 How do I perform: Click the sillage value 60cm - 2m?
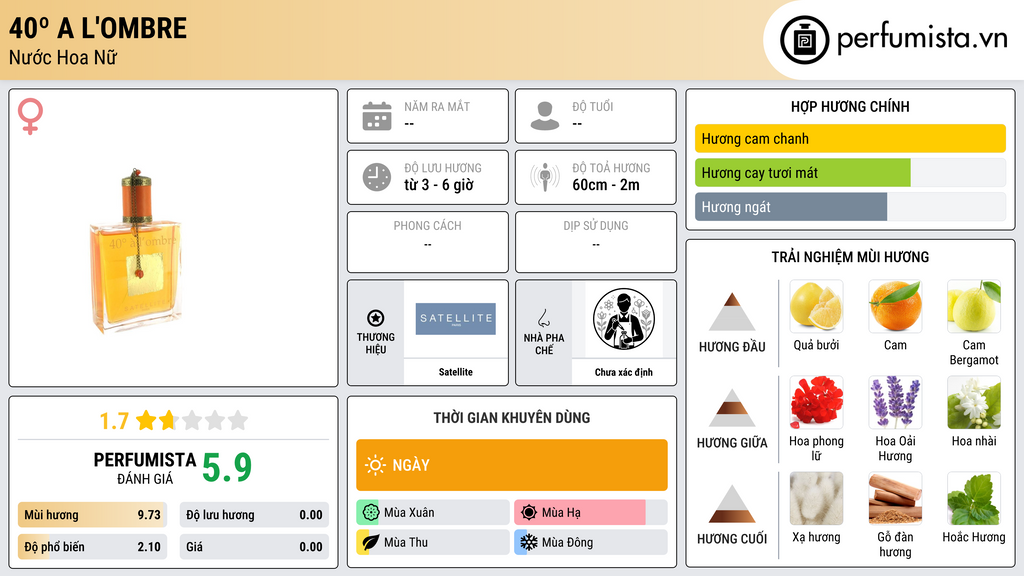[x=606, y=185]
